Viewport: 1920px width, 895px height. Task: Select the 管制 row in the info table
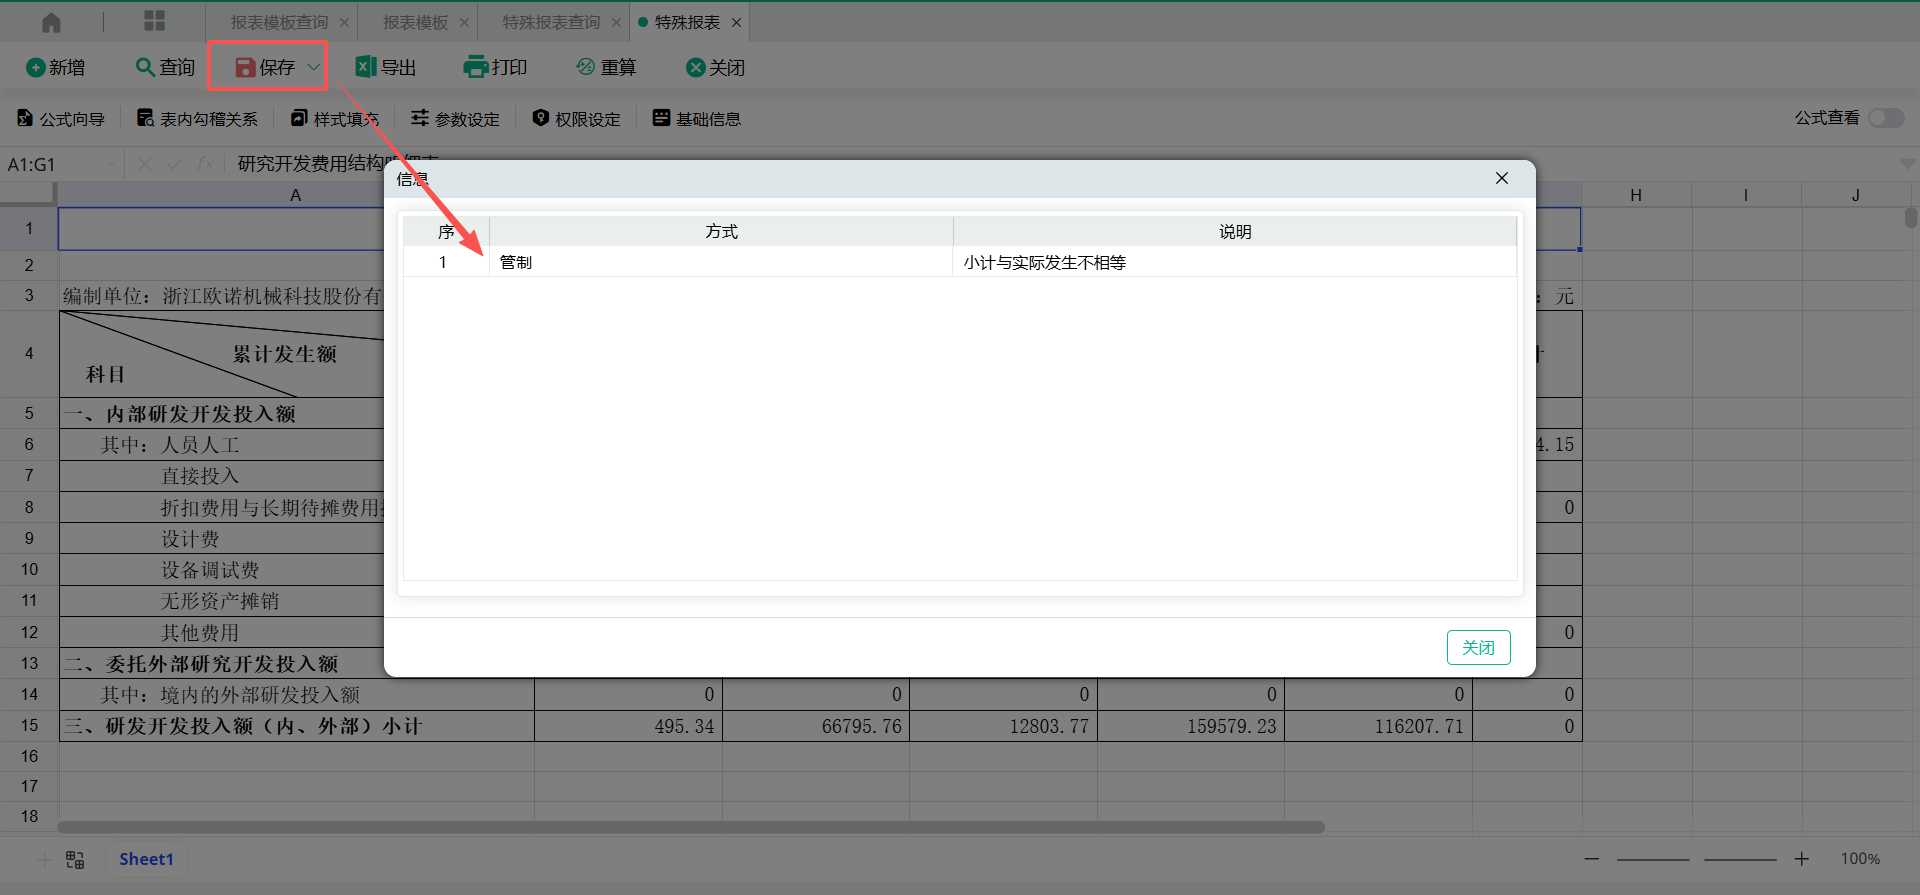pos(720,262)
